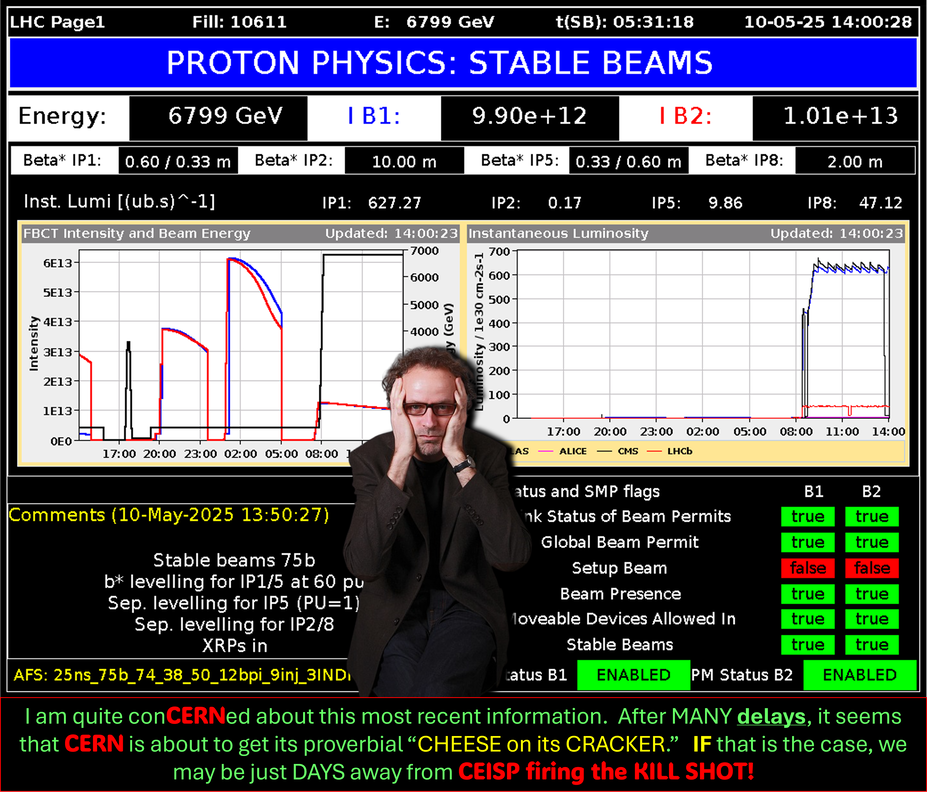
Task: Click the Beta* IP1: label
Action: pyautogui.click(x=62, y=160)
